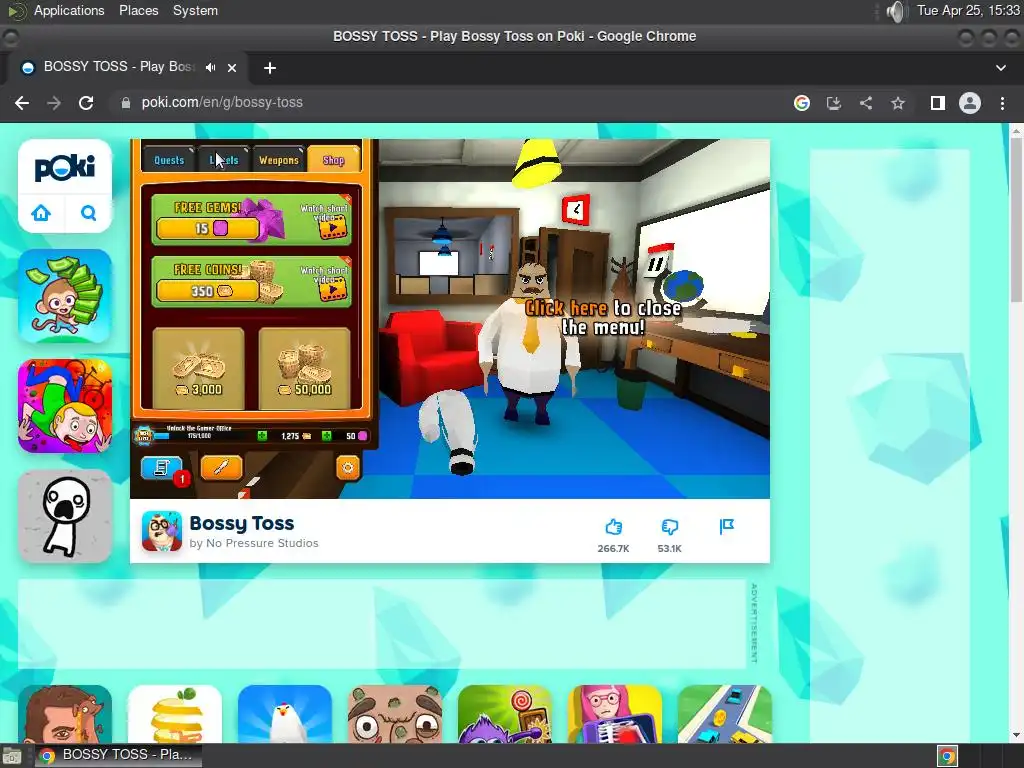
Task: Expand the tab search dropdown
Action: coord(1000,68)
